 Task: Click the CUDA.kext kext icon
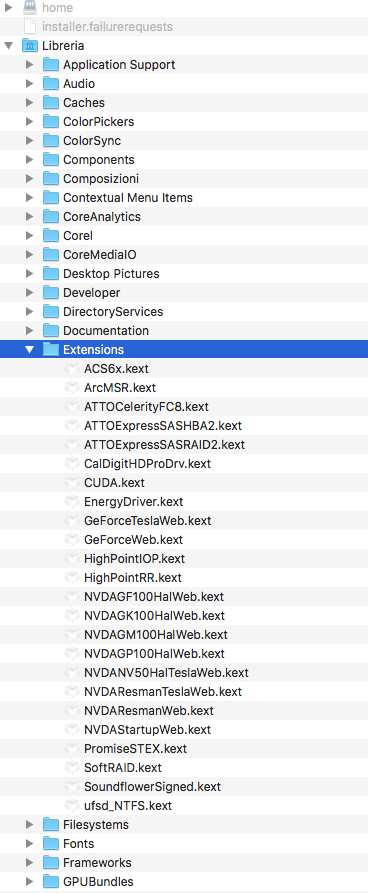(x=72, y=482)
